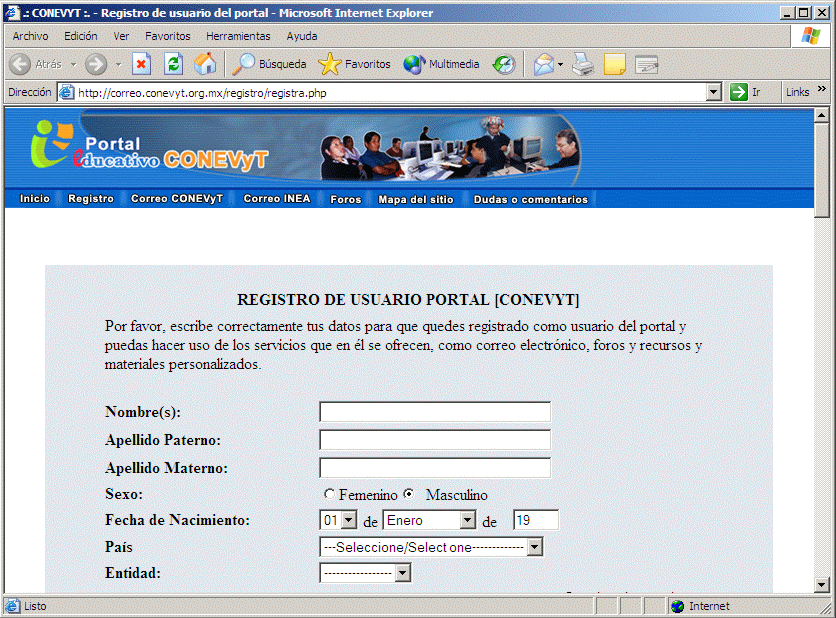The width and height of the screenshot is (836, 618).
Task: Open the Forward button history dropdown arrow
Action: point(118,65)
